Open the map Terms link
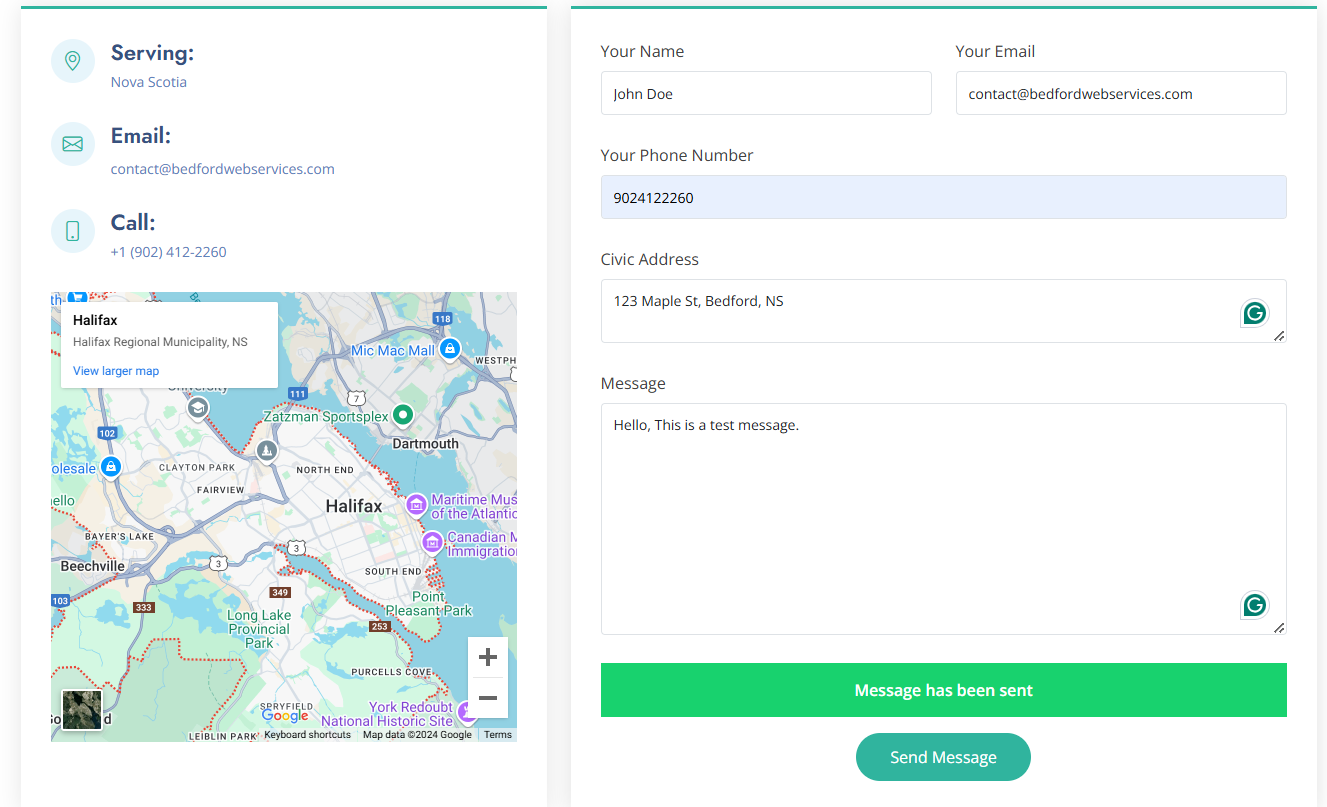Screen dimensions: 1327x807 [497, 735]
